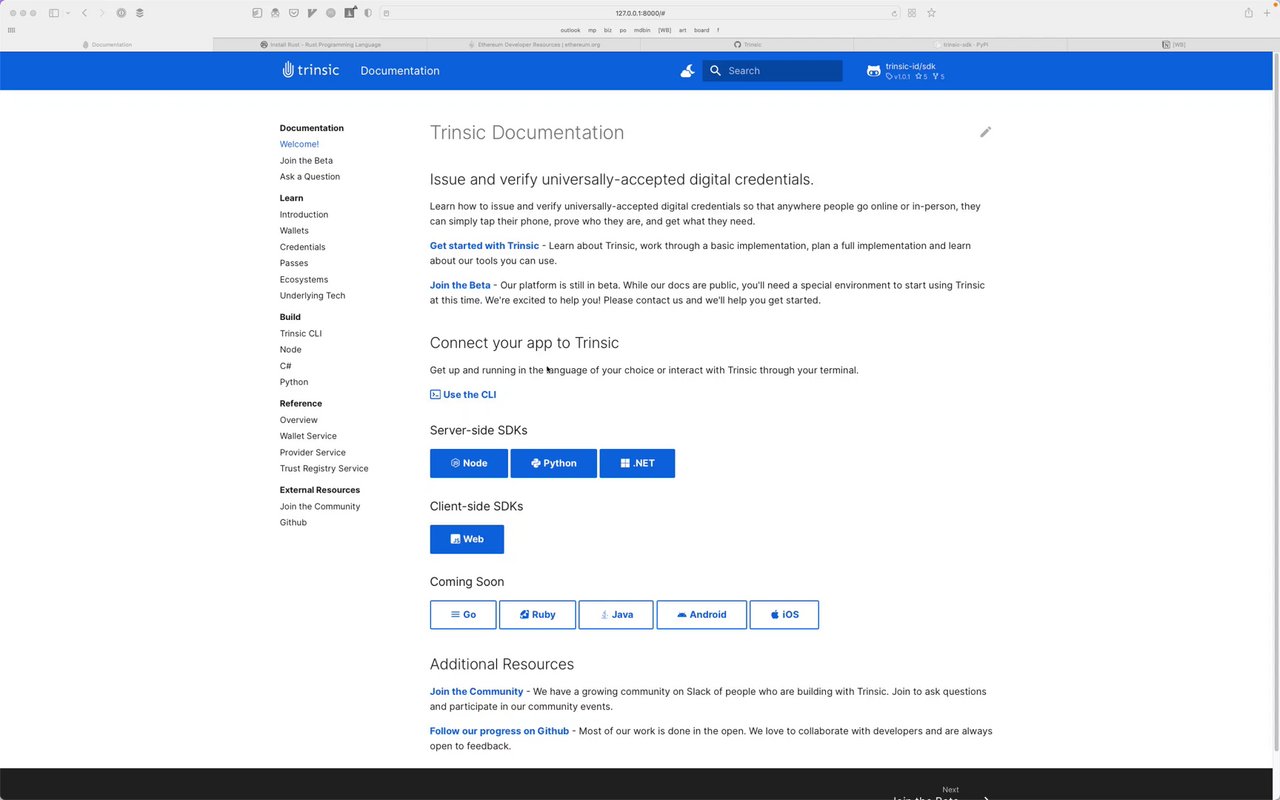Open Overview under Reference in sidebar
Viewport: 1280px width, 800px height.
(299, 420)
